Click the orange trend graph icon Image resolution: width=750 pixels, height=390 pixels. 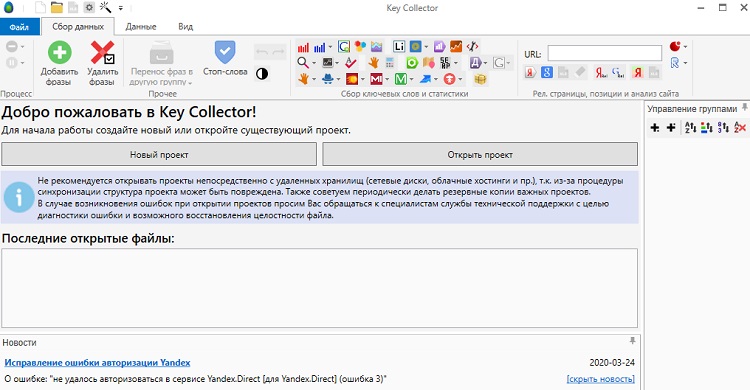(456, 46)
